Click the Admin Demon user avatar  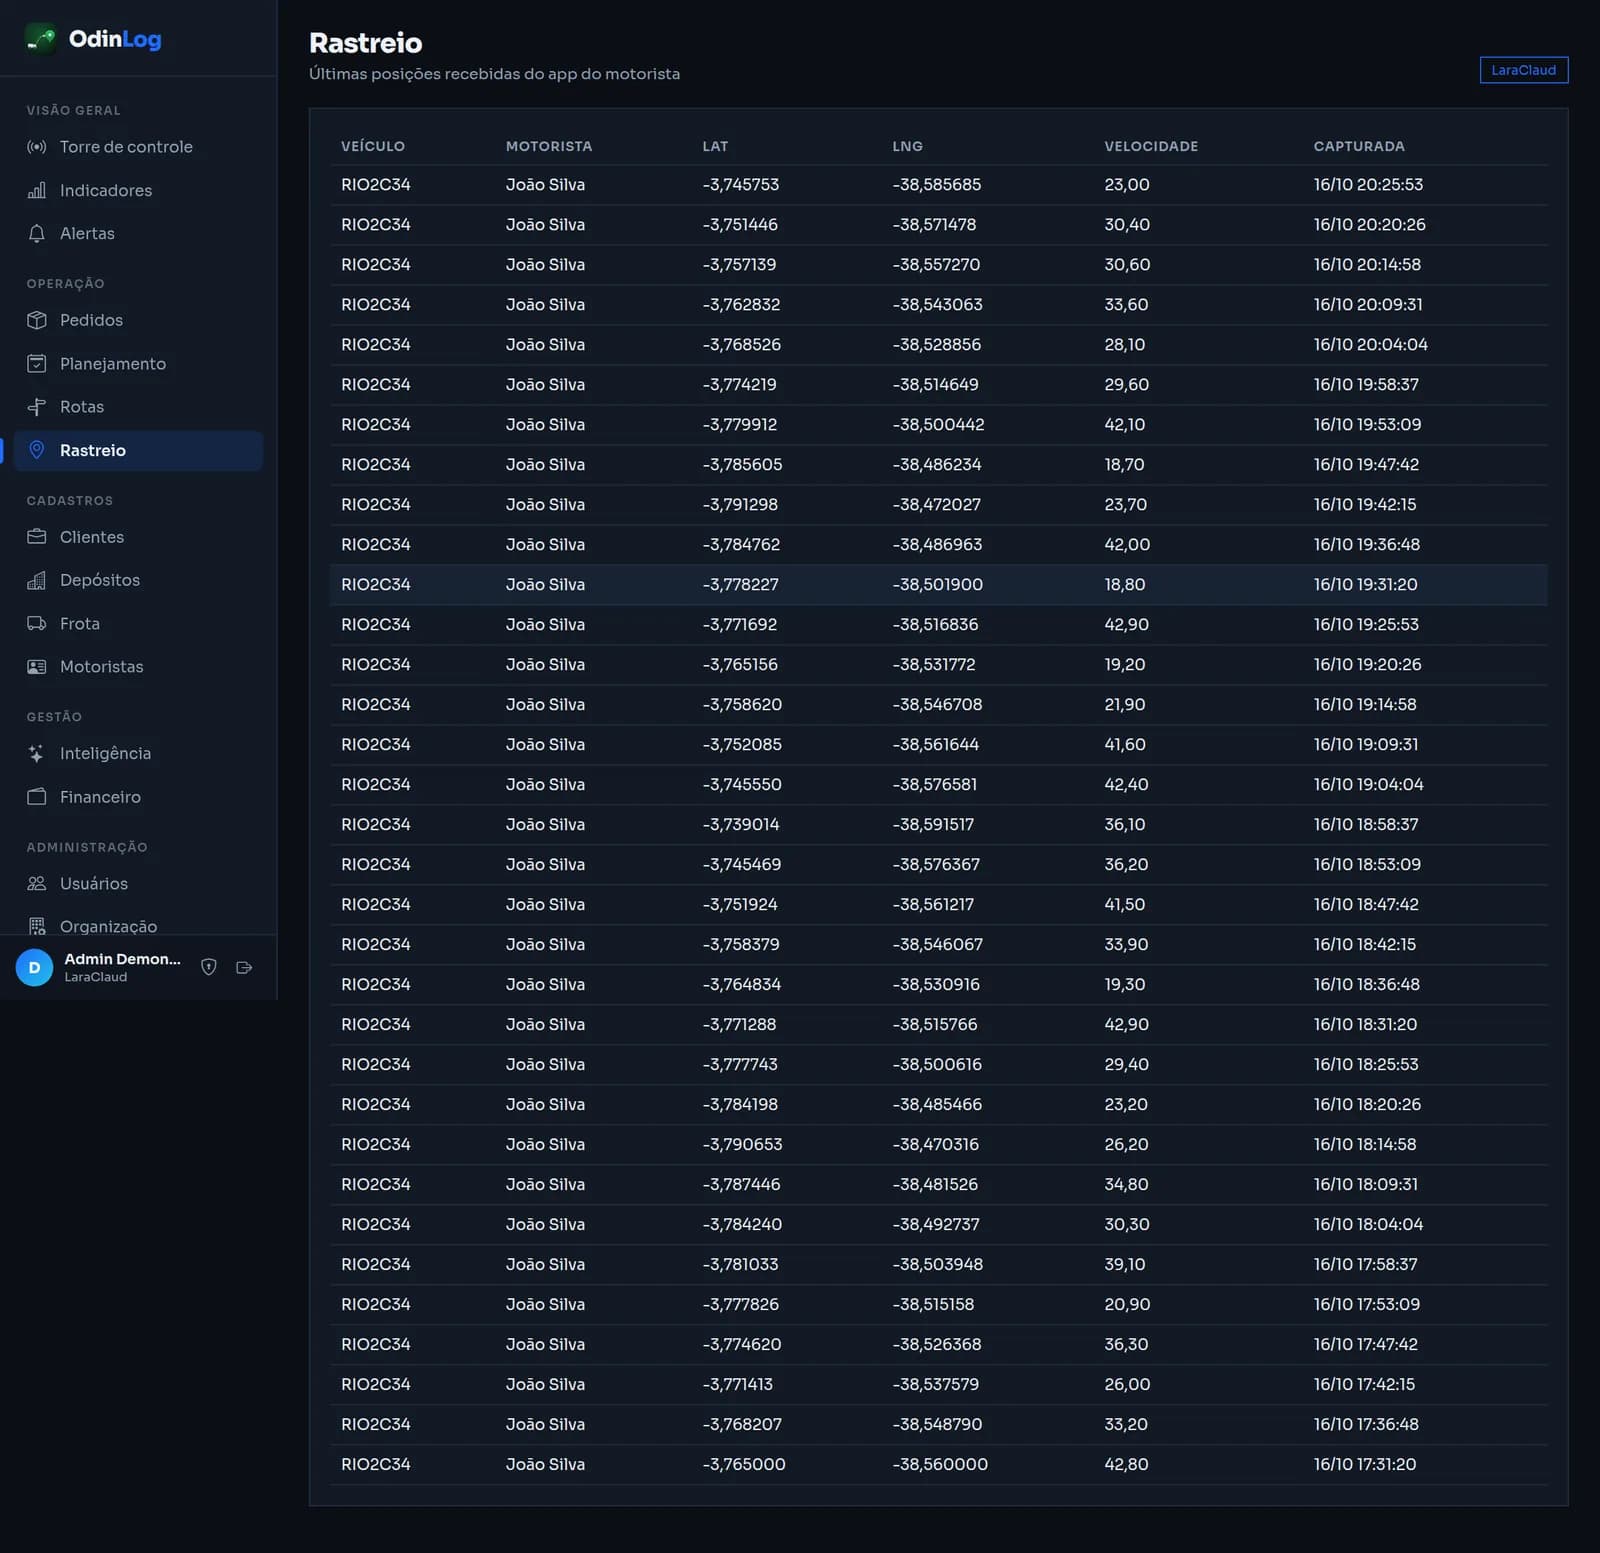[x=34, y=967]
